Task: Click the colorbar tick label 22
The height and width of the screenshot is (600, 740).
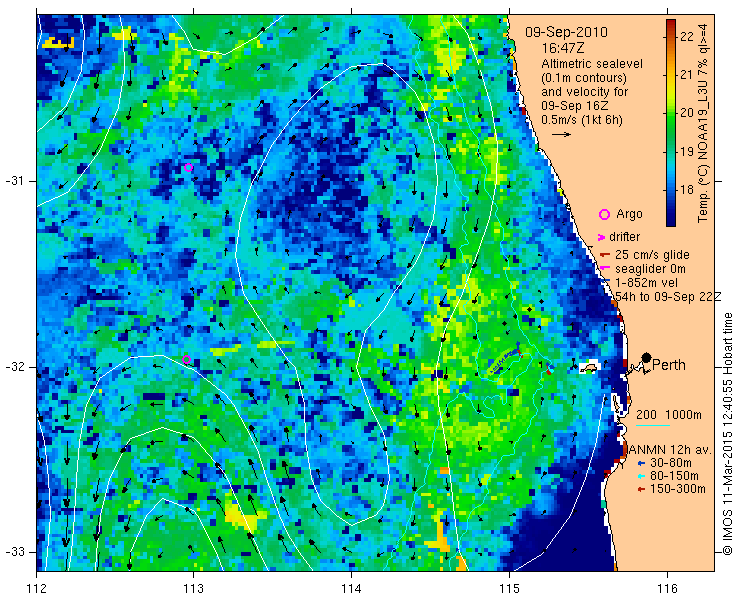Action: point(687,36)
